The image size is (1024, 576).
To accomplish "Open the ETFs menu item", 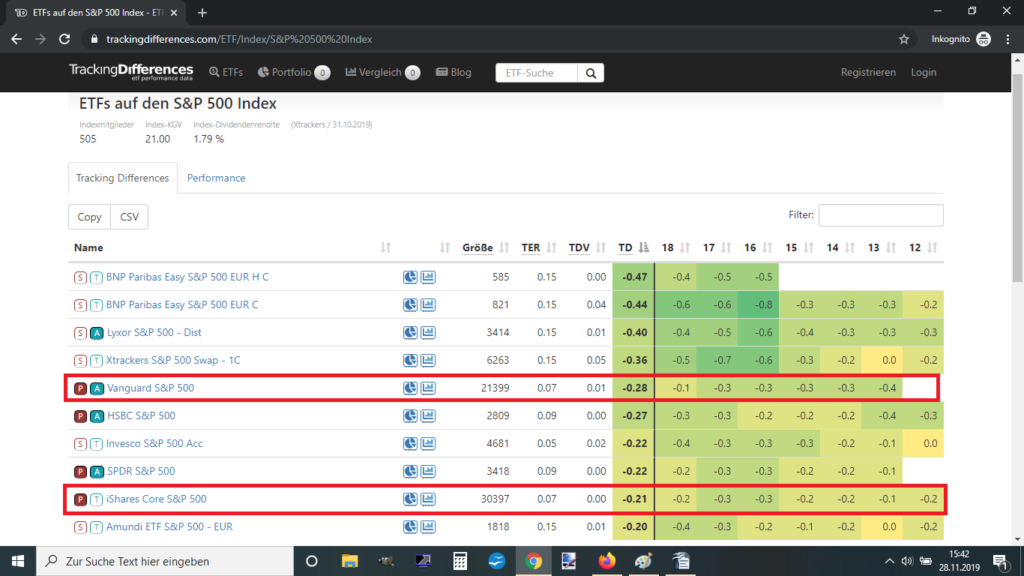I will point(226,72).
